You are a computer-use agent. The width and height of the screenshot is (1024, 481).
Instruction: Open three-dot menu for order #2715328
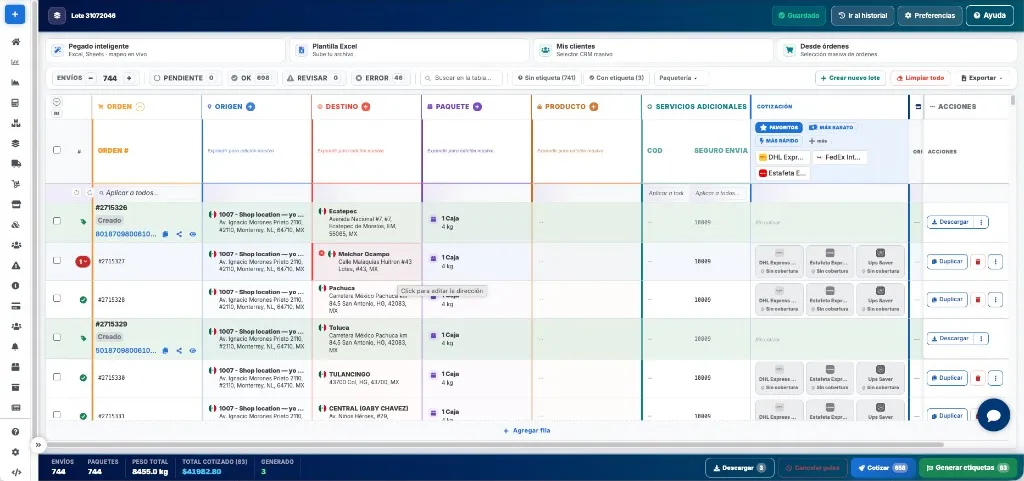(x=995, y=300)
